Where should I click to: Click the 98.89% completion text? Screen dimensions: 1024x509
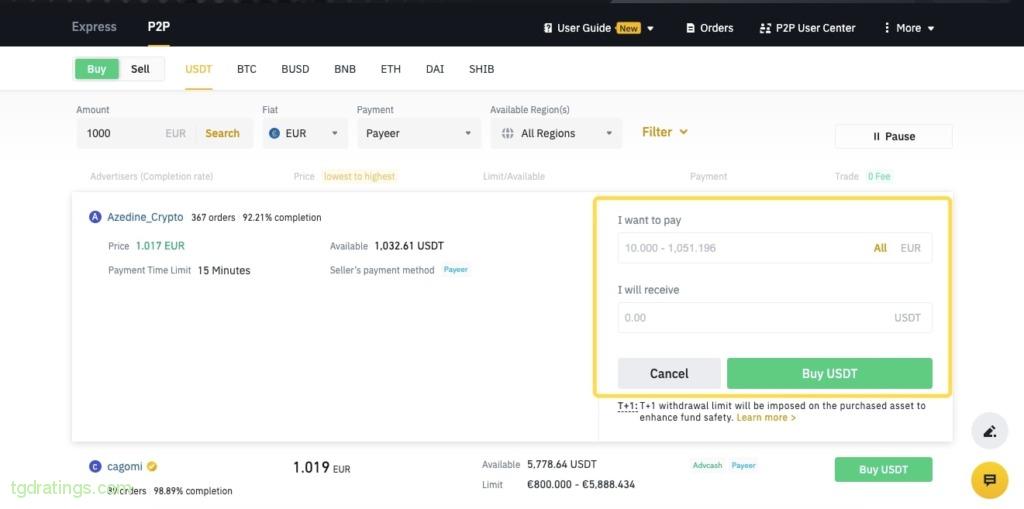point(193,491)
